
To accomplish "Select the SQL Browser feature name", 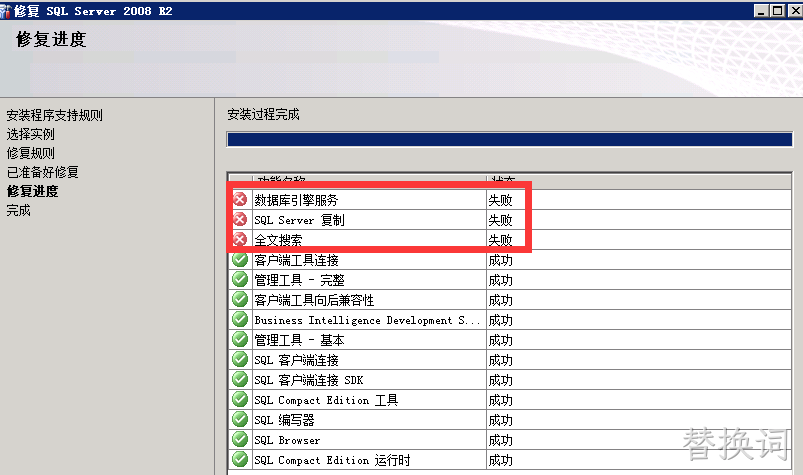I will click(287, 440).
